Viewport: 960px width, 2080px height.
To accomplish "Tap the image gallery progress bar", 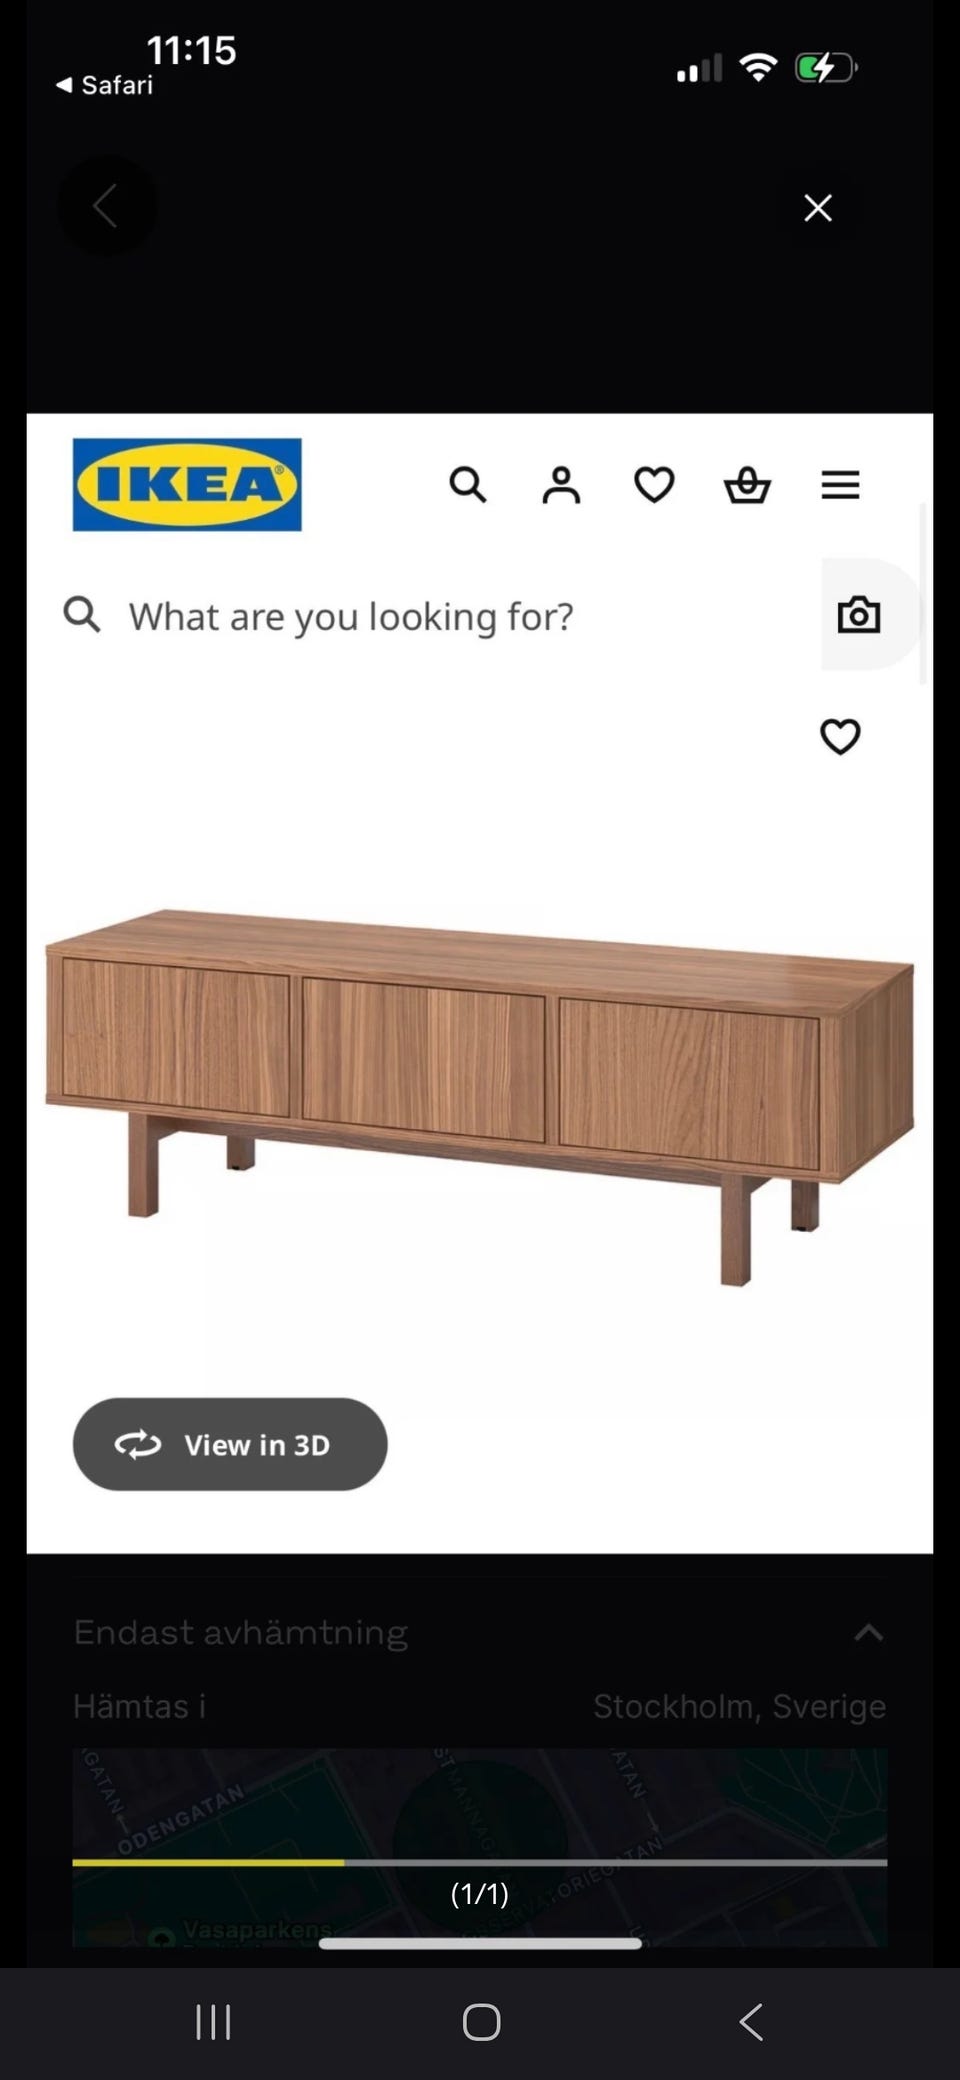I will (480, 1863).
